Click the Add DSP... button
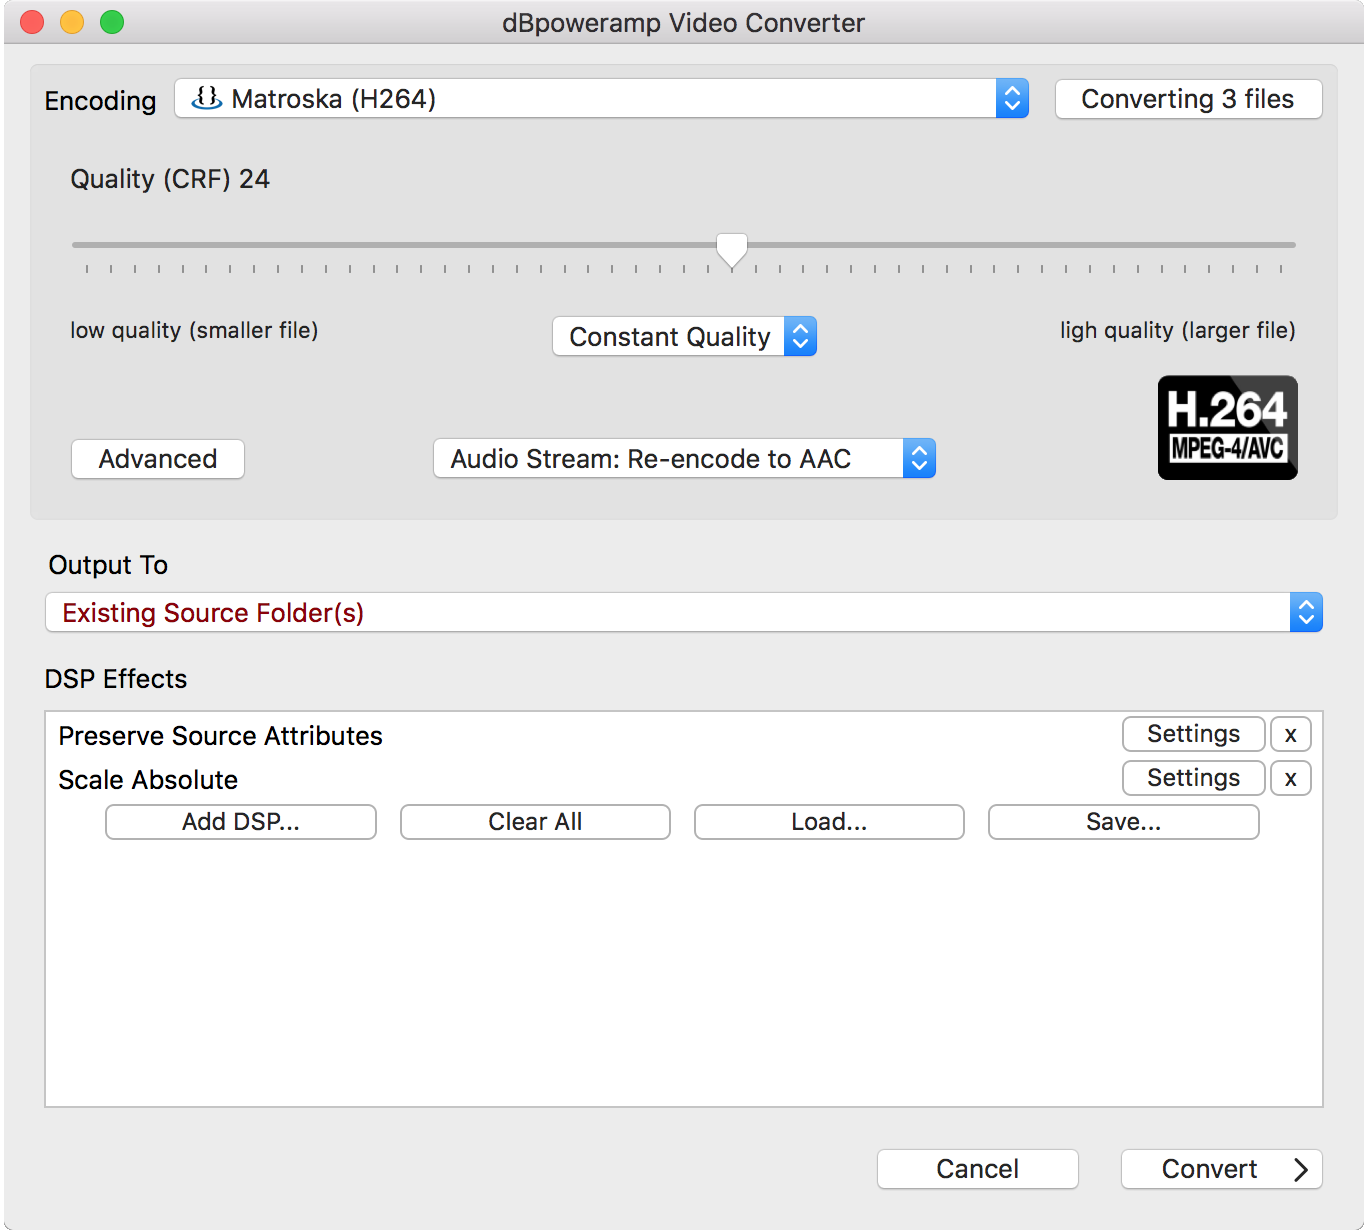The width and height of the screenshot is (1366, 1232). 241,822
